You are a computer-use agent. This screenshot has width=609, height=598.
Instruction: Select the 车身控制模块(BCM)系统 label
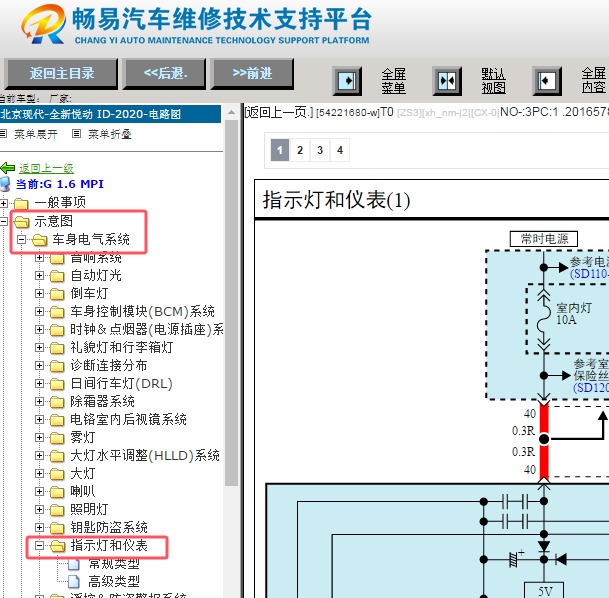click(x=142, y=312)
